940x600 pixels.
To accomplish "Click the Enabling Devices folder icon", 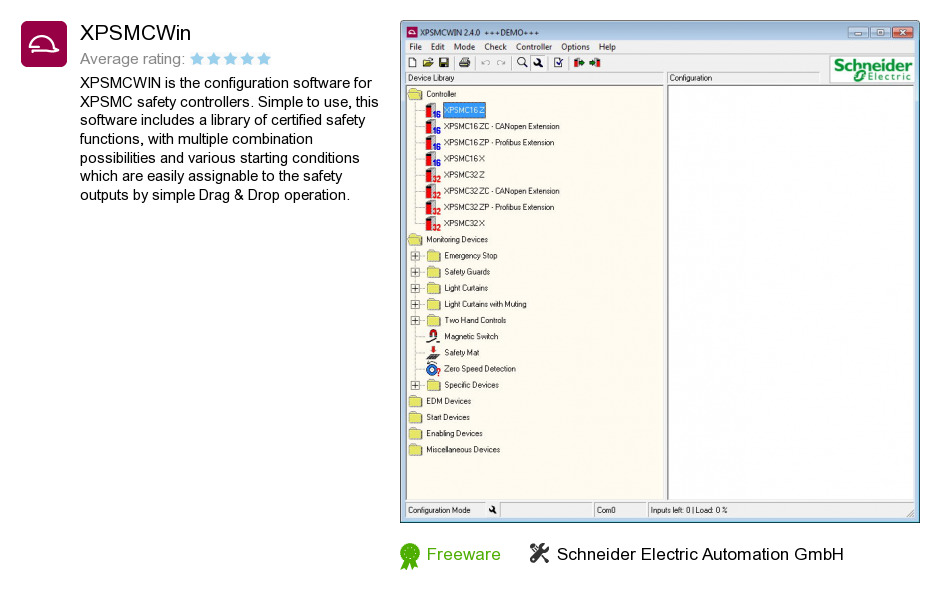I will [415, 433].
